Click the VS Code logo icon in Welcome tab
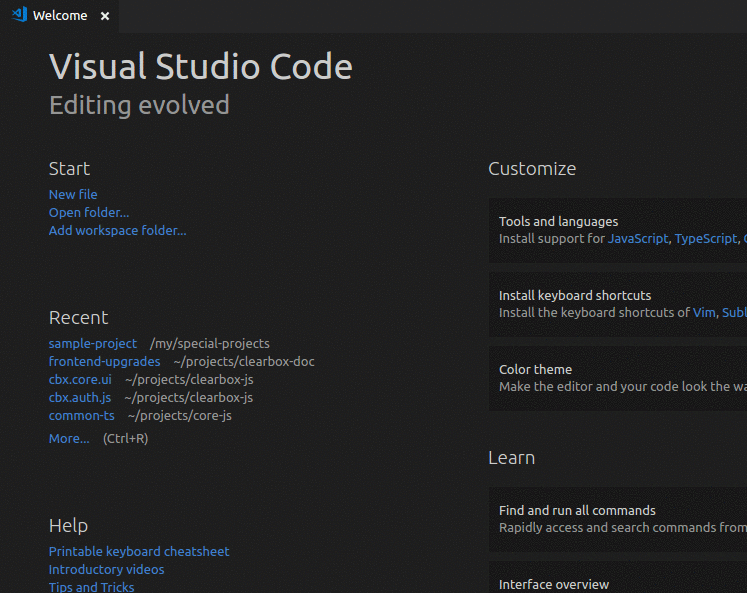747x593 pixels. click(20, 14)
